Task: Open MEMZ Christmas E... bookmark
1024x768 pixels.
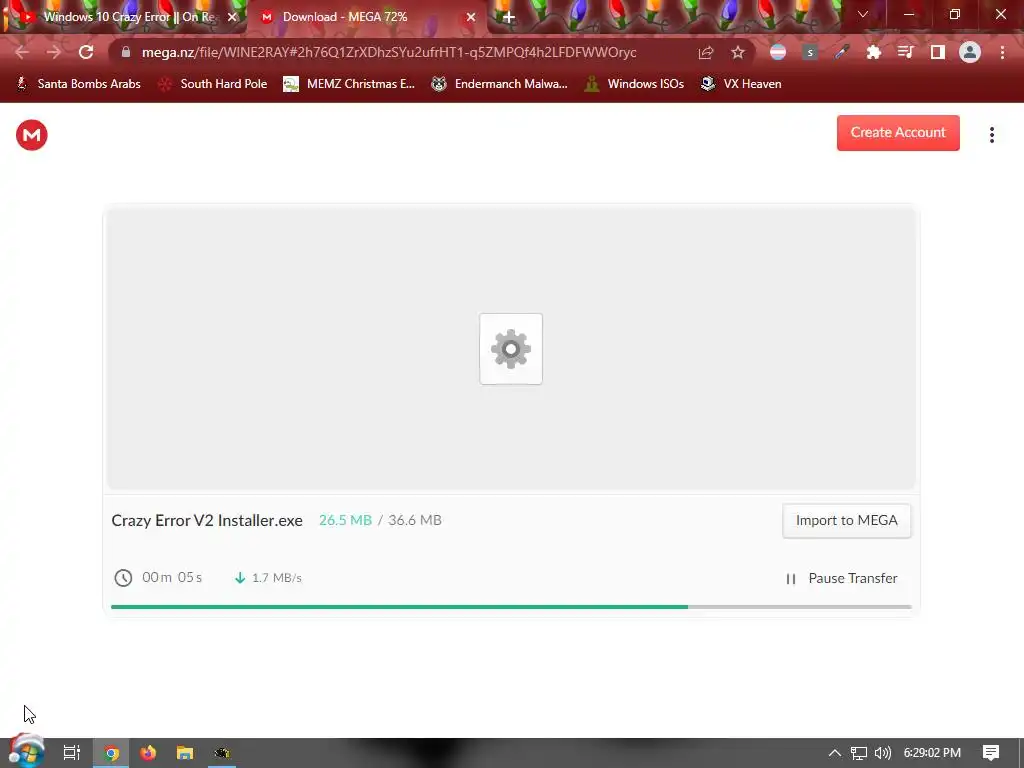Action: click(x=349, y=84)
